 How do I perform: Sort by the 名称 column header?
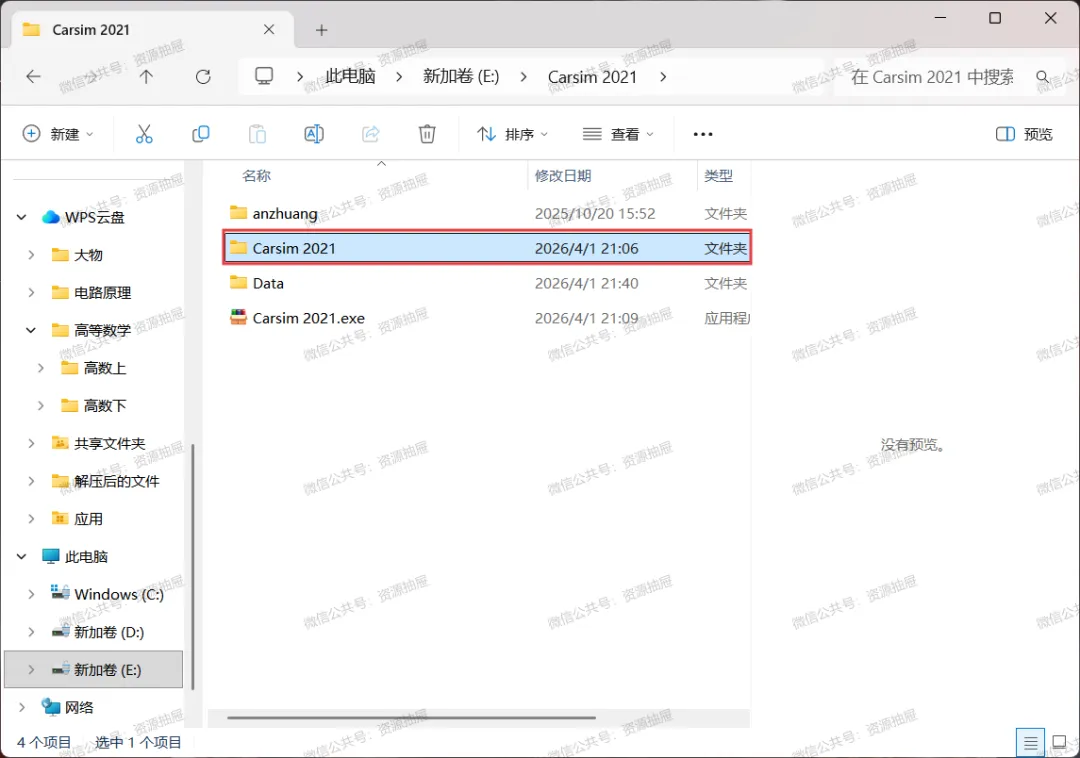[256, 176]
